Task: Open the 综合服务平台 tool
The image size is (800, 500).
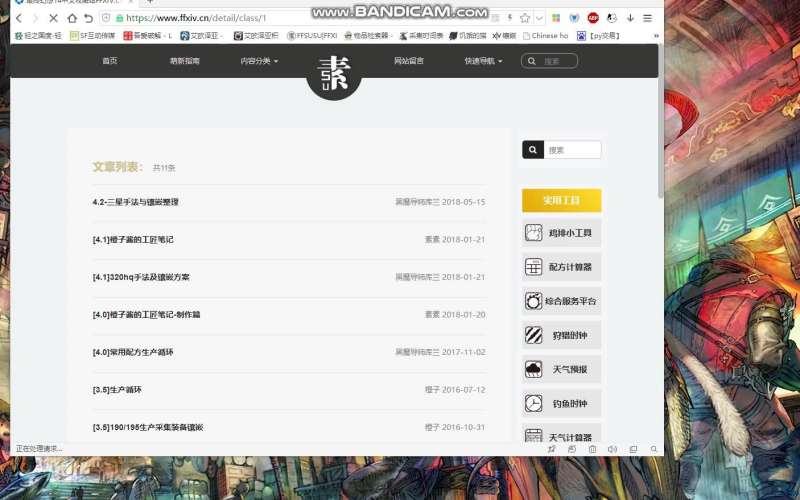Action: point(561,301)
